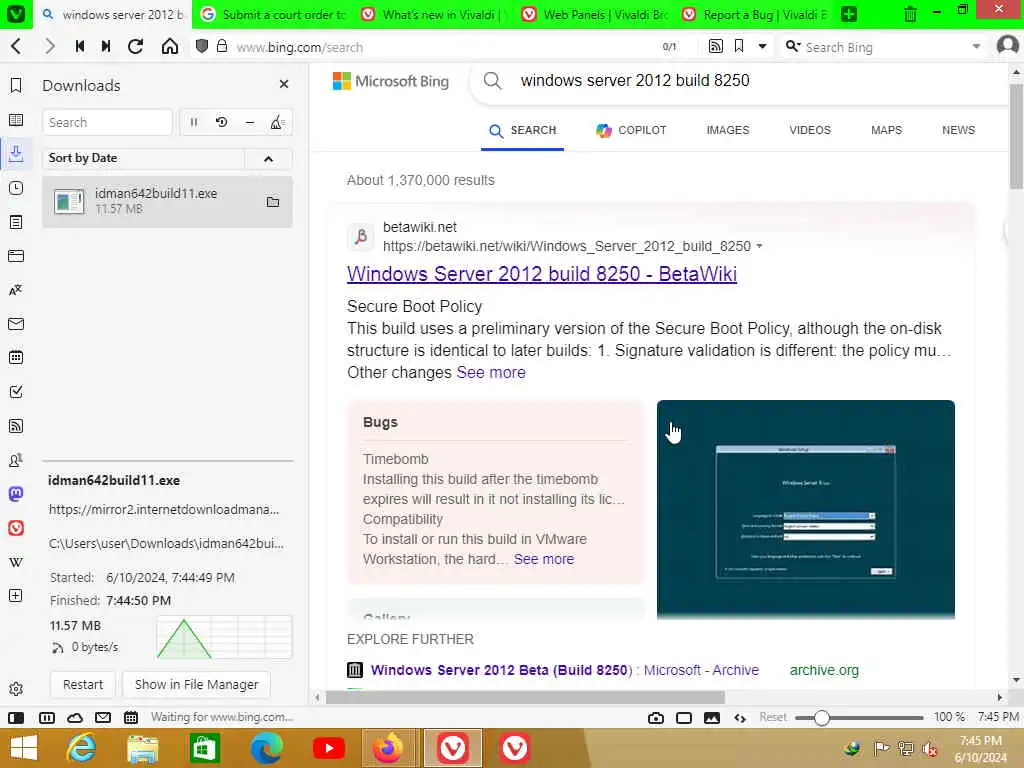Screen dimensions: 1024x768
Task: Open the Downloads panel icon
Action: (16, 154)
